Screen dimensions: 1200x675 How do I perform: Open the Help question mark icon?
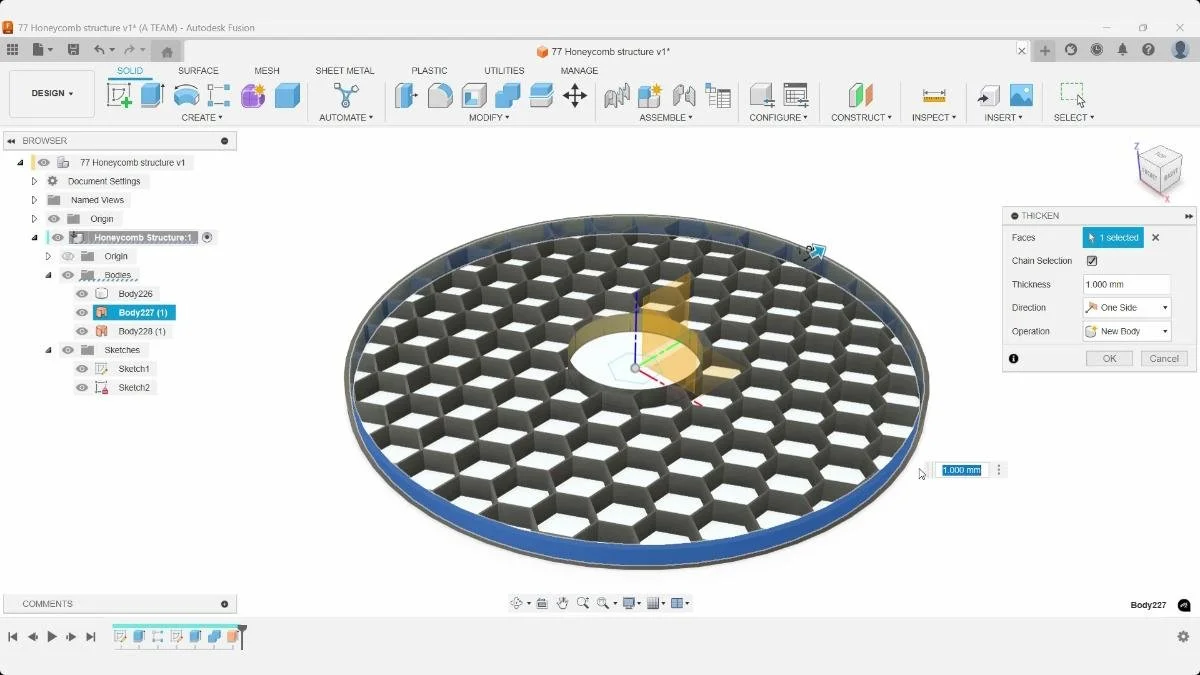1149,50
